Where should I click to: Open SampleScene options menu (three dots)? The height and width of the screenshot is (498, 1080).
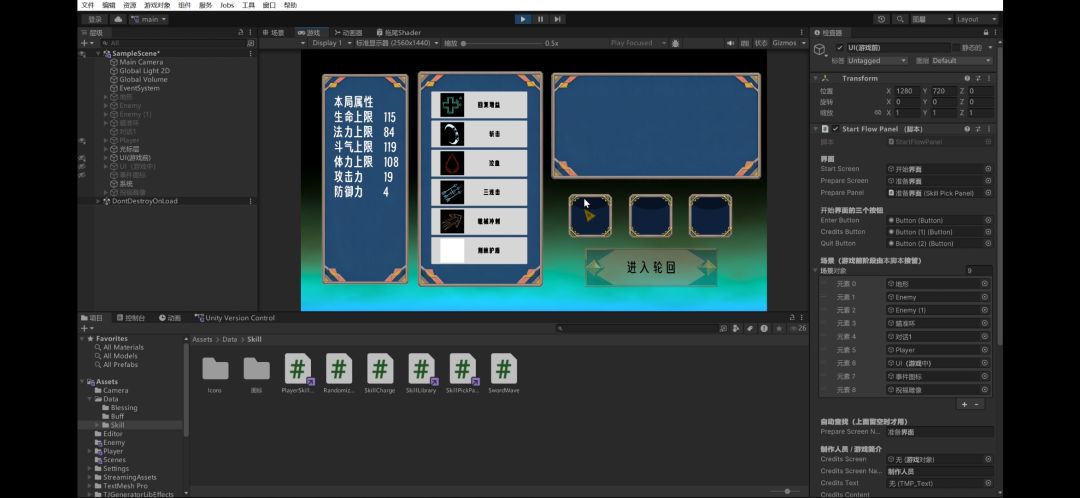(250, 53)
